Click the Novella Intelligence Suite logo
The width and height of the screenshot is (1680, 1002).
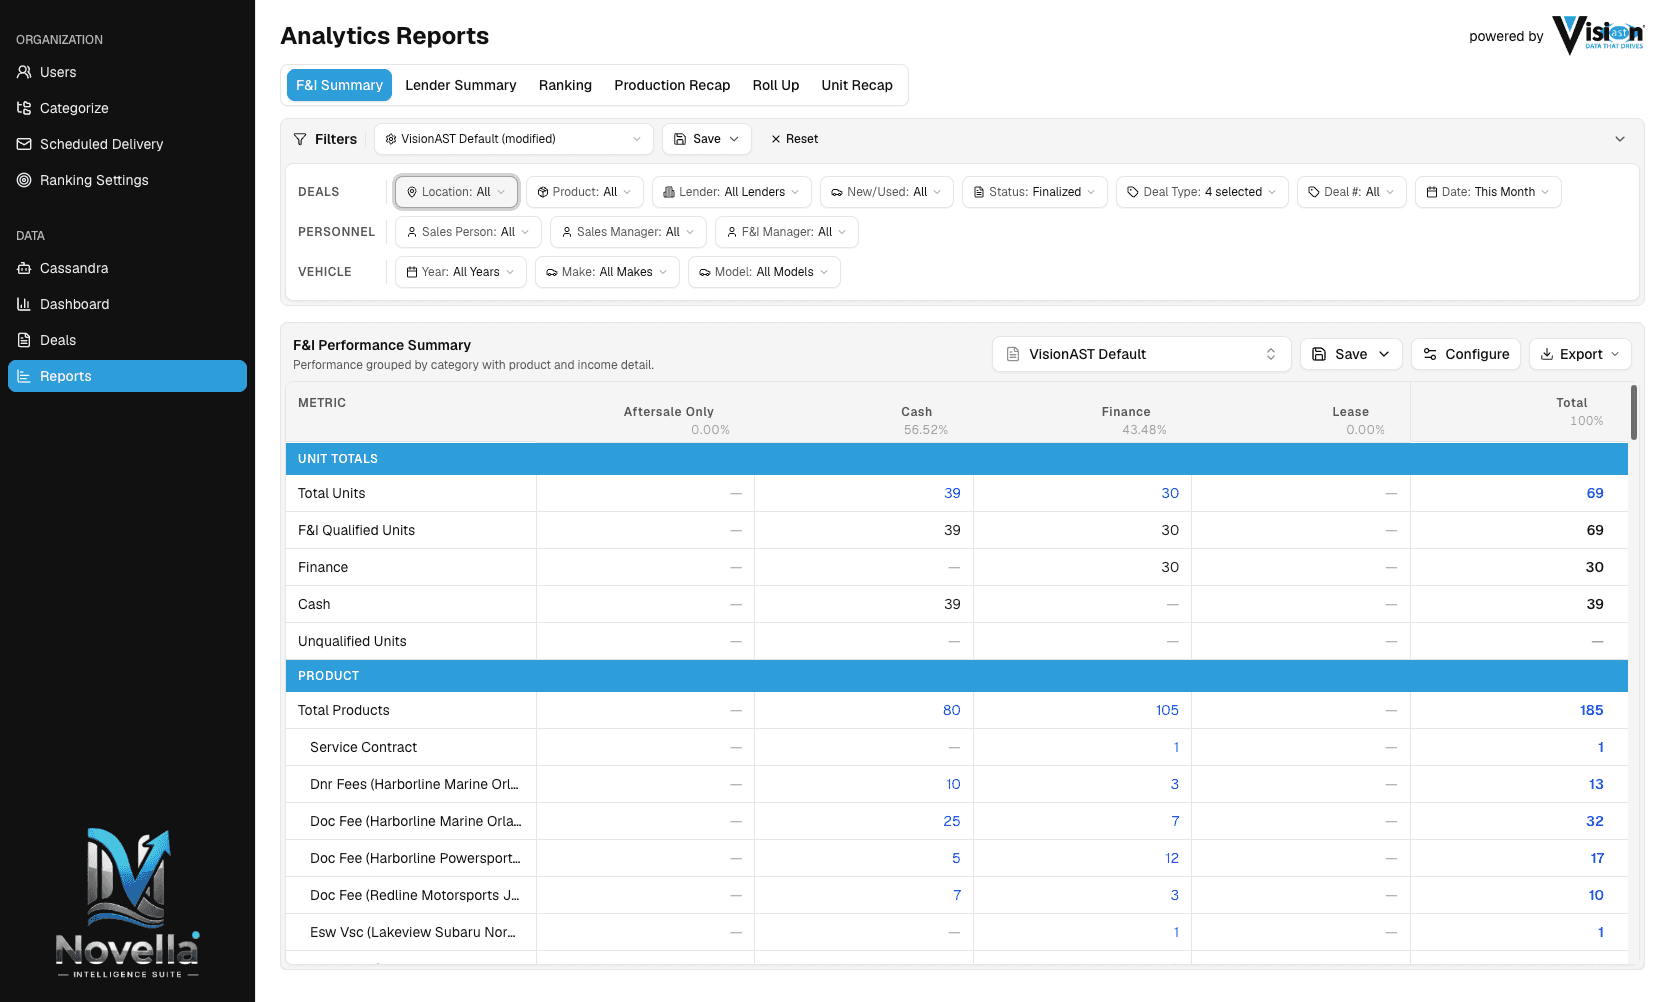(127, 903)
